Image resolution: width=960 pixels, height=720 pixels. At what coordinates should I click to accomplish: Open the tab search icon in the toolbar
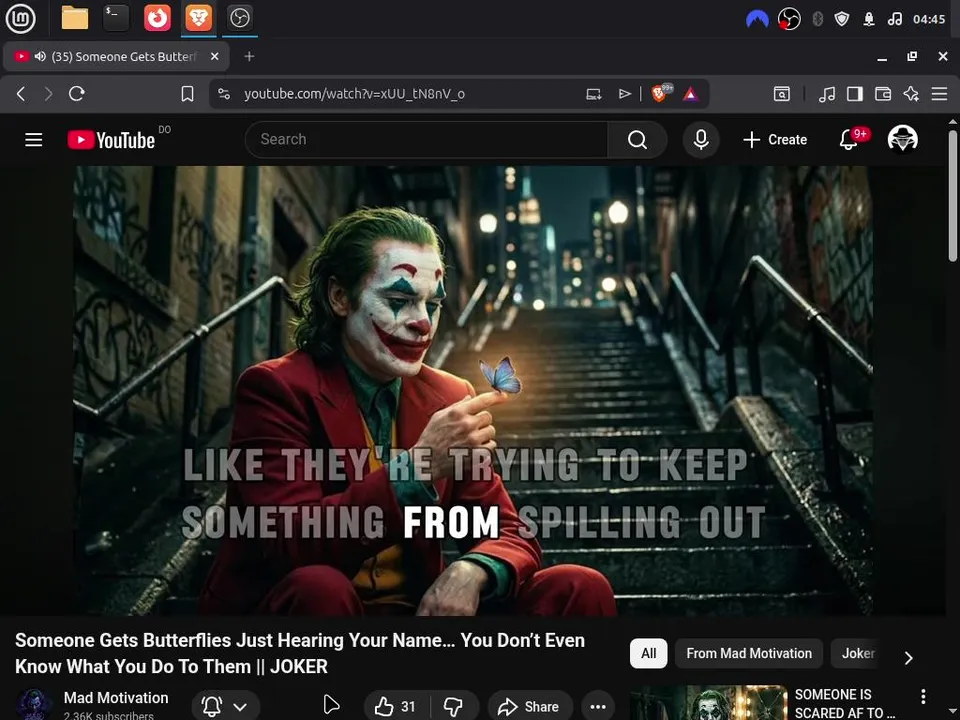tap(782, 94)
